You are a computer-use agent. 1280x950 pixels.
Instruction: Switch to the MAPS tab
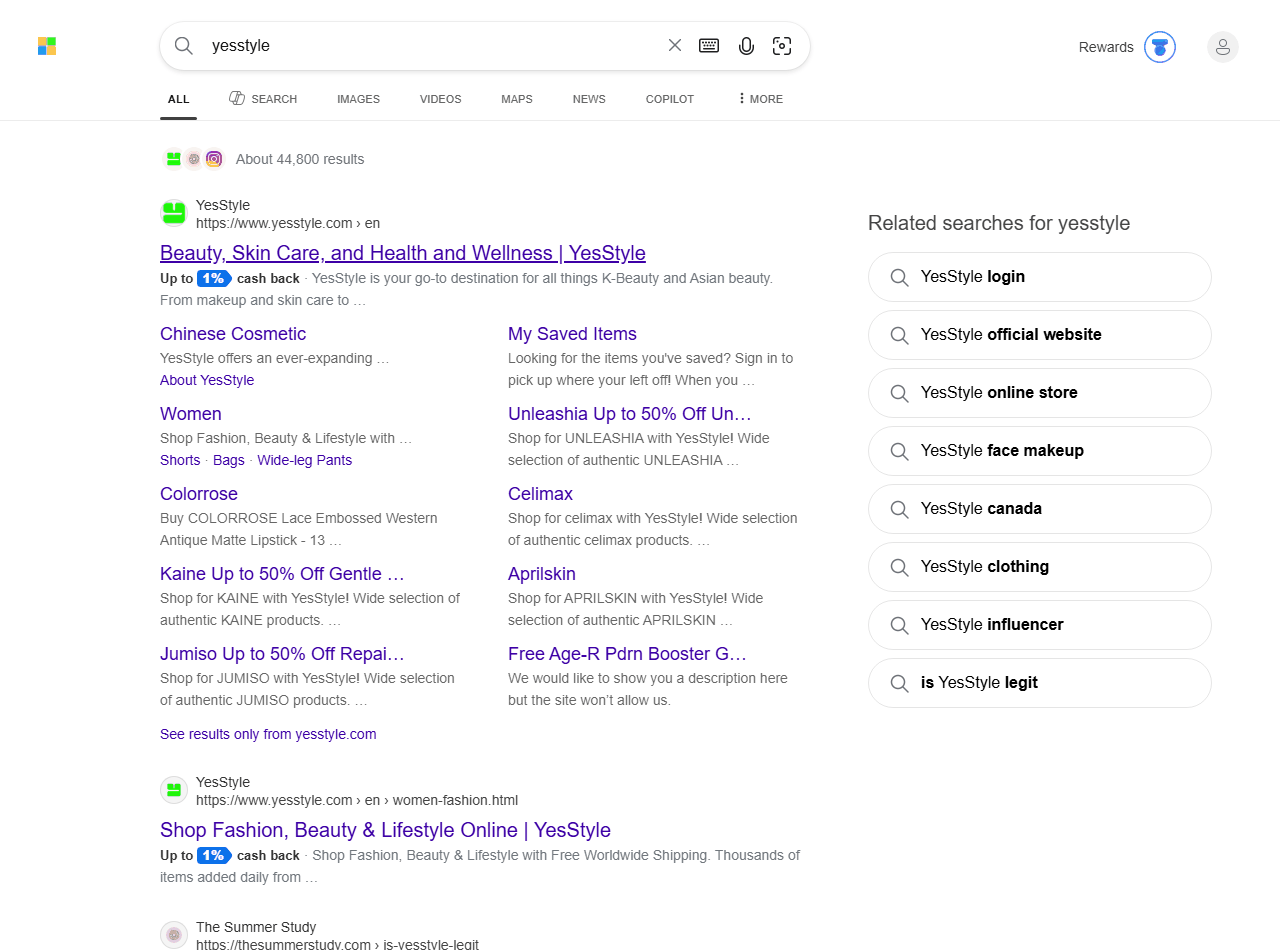[x=517, y=99]
